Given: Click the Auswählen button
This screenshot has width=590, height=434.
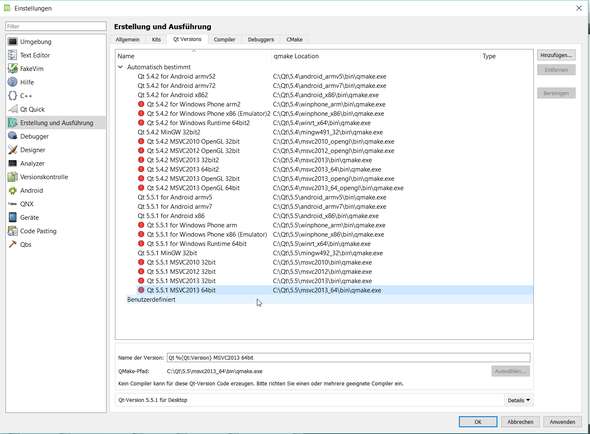Looking at the screenshot, I should 511,372.
